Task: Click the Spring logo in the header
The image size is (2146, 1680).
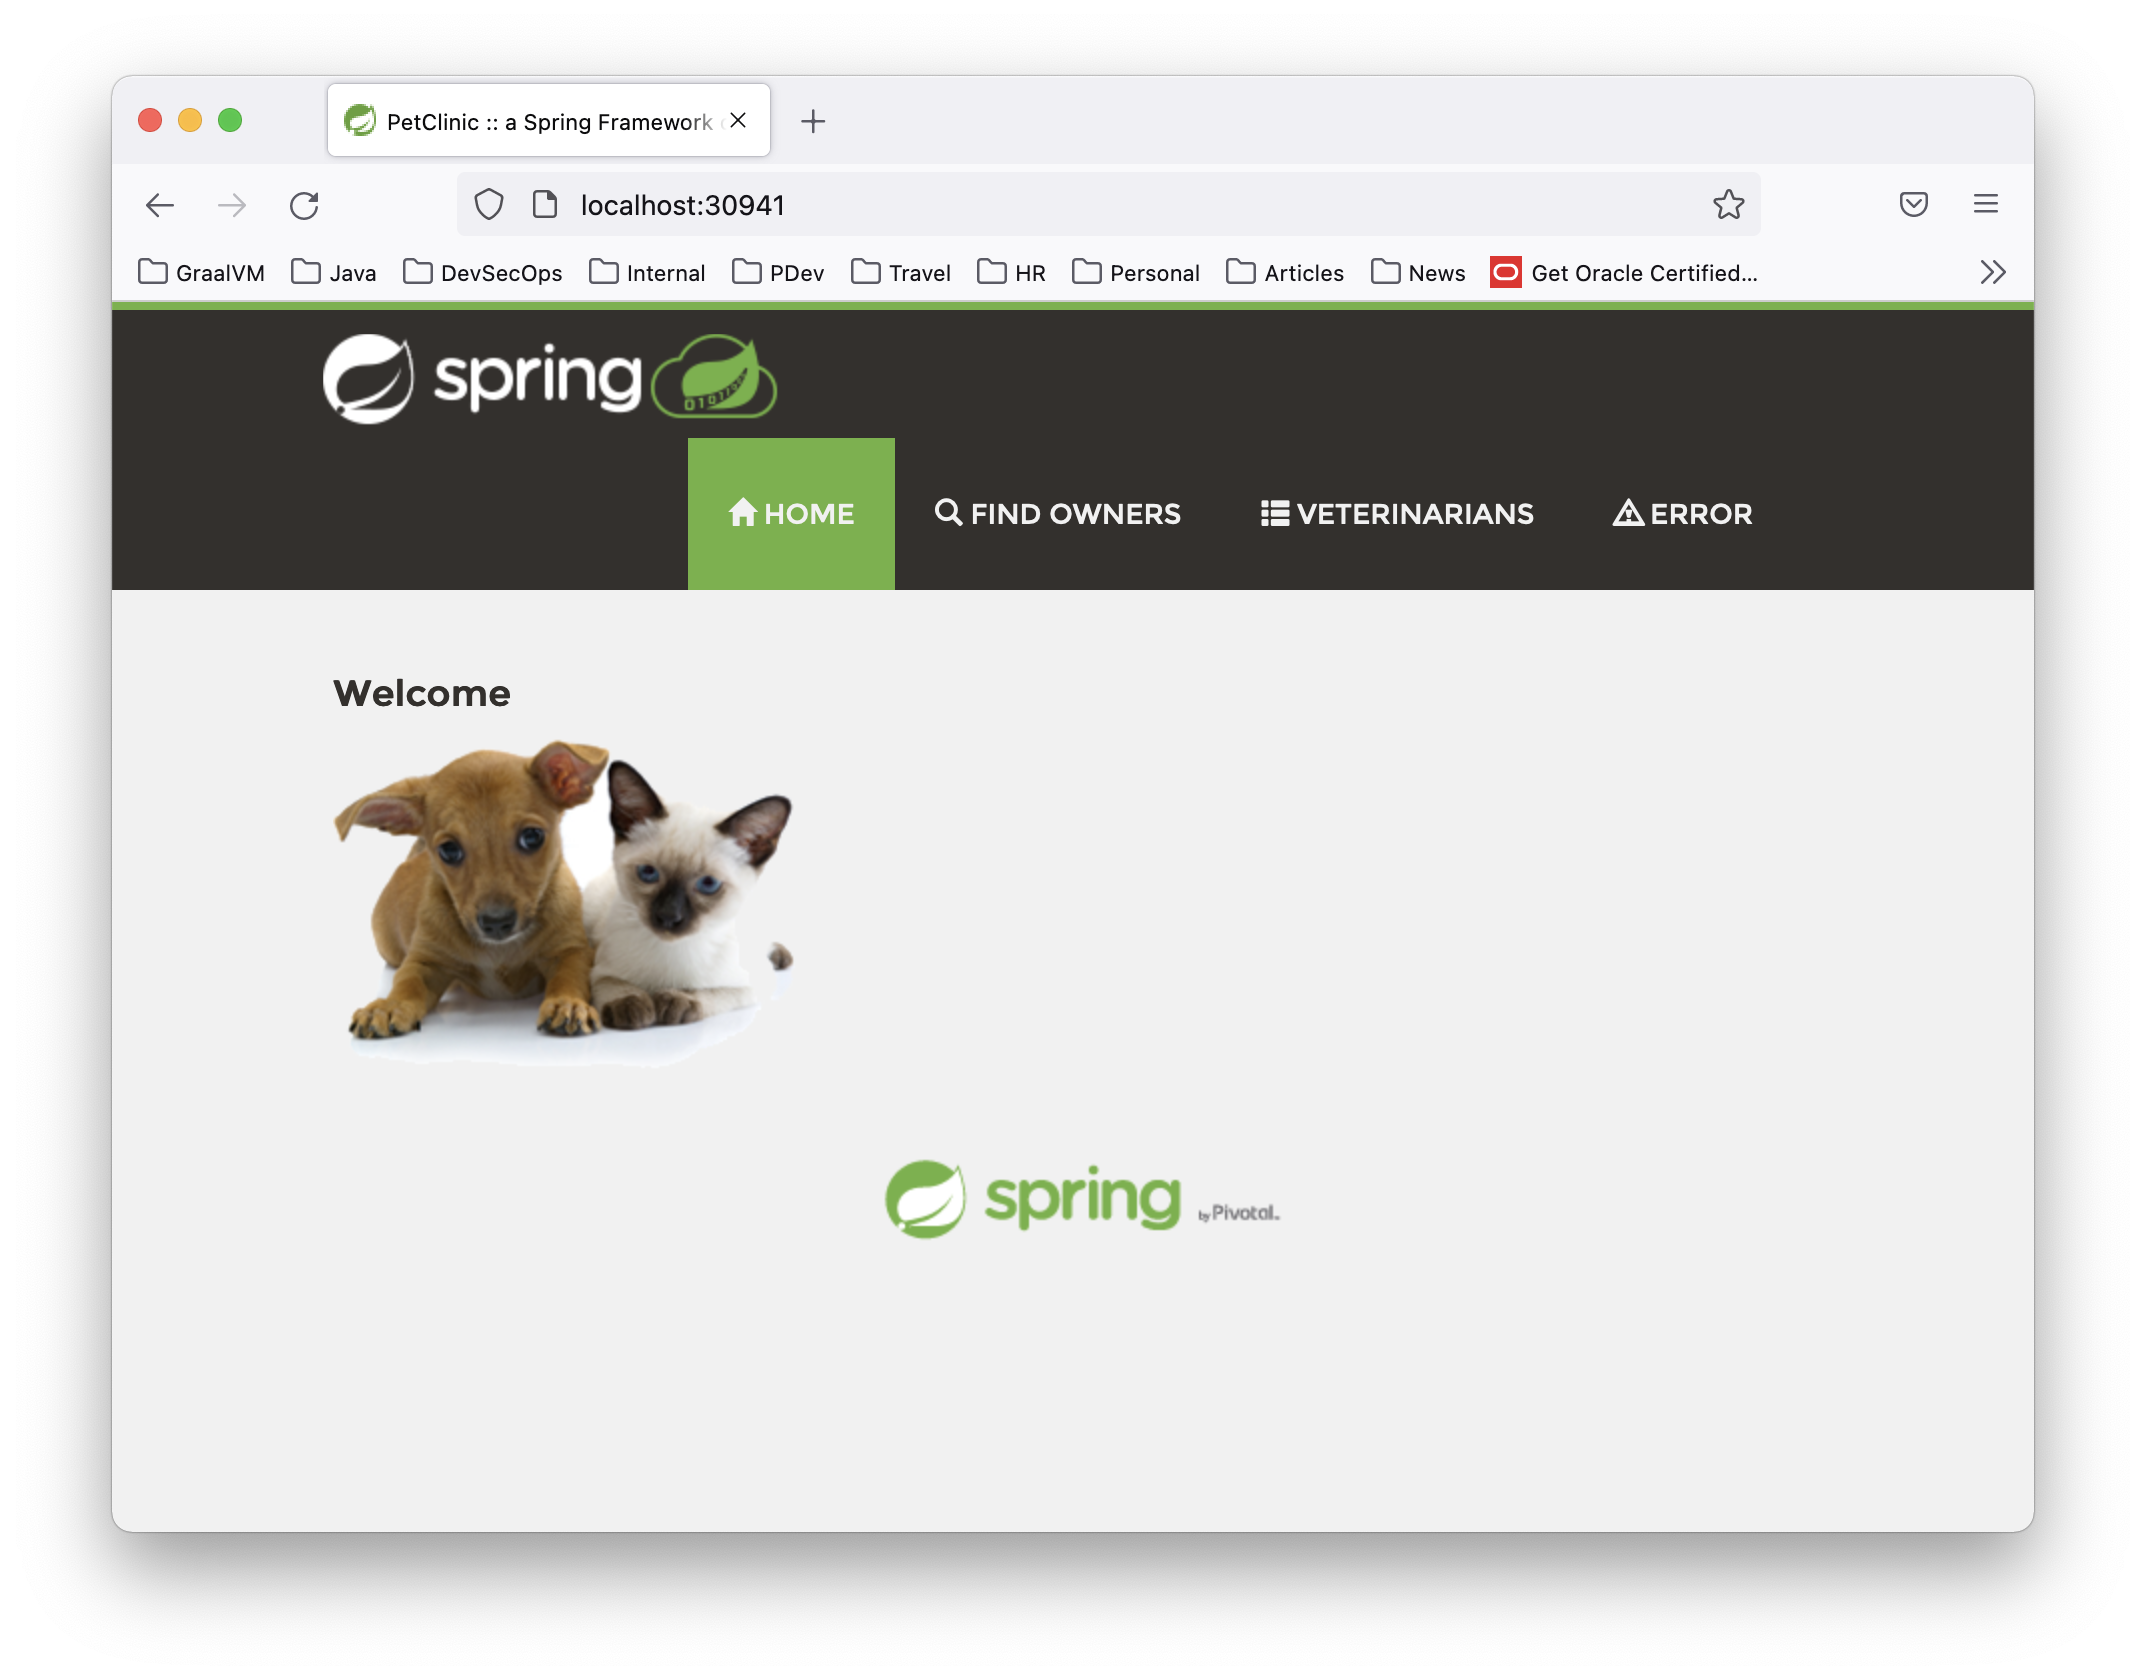Action: point(482,378)
